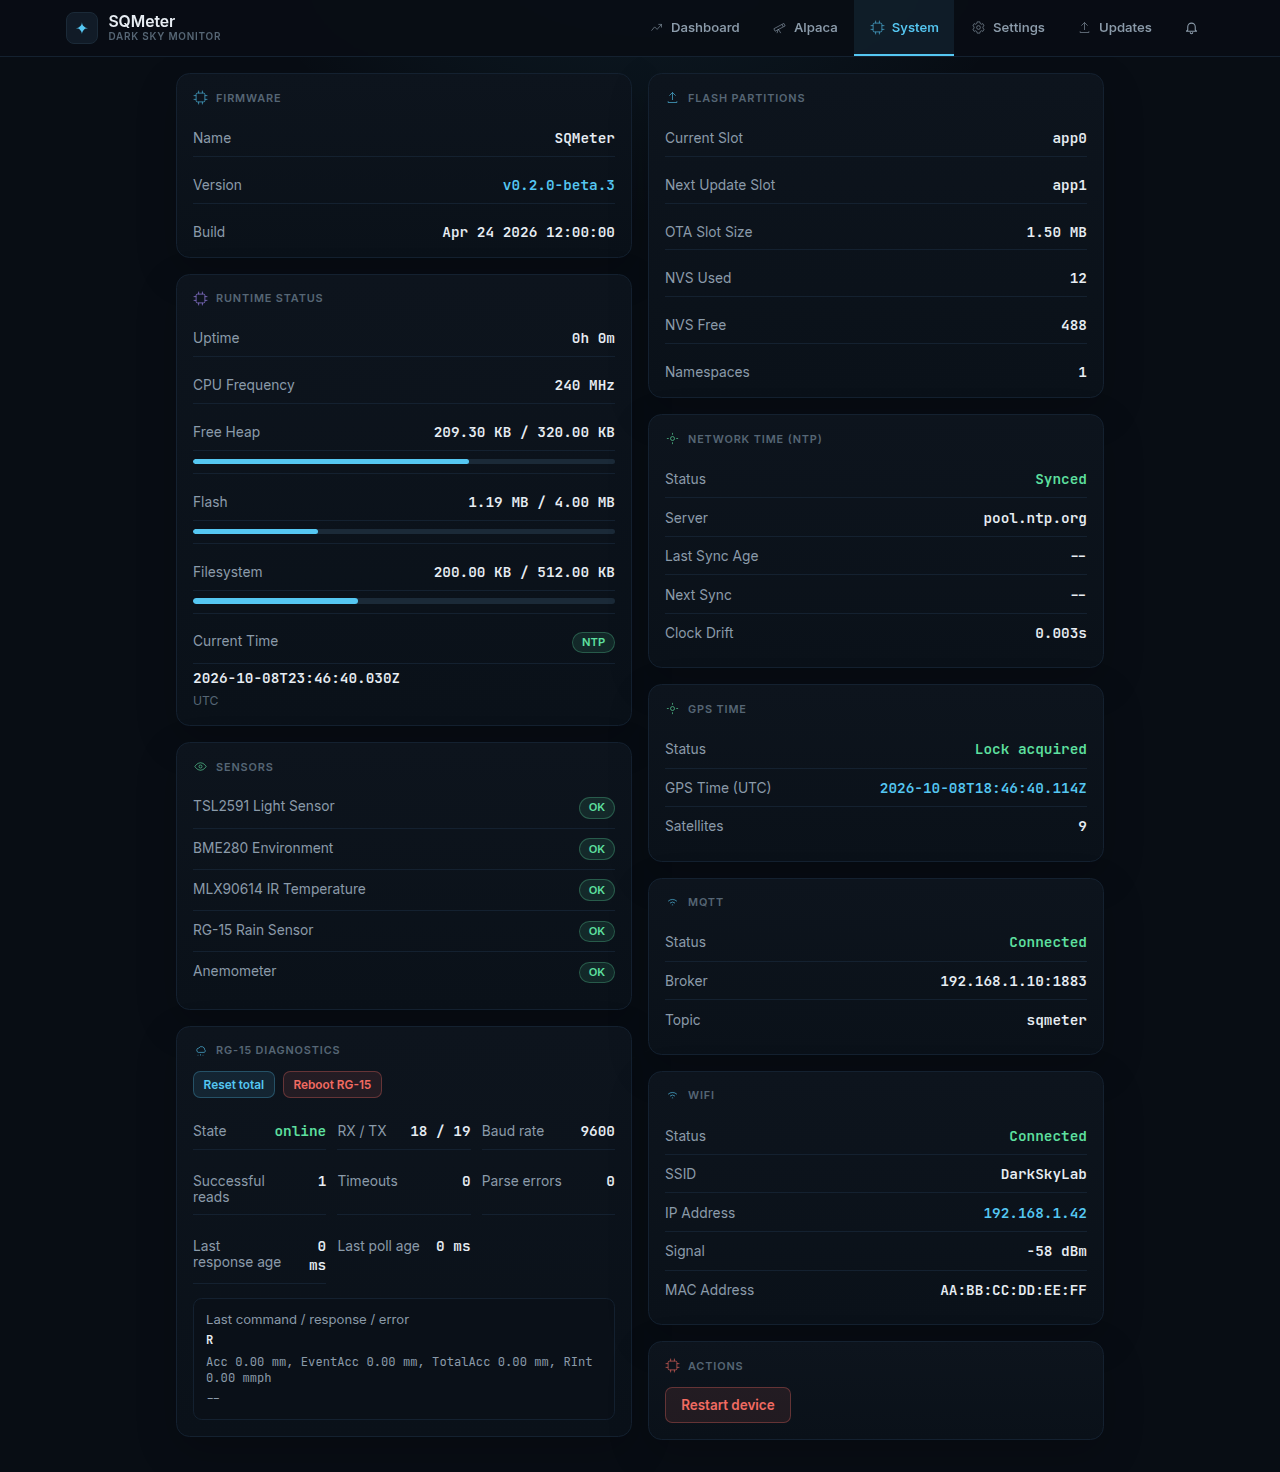Click the current time 2026-10-08T23:46:40.030Z
This screenshot has height=1472, width=1280.
tap(296, 678)
